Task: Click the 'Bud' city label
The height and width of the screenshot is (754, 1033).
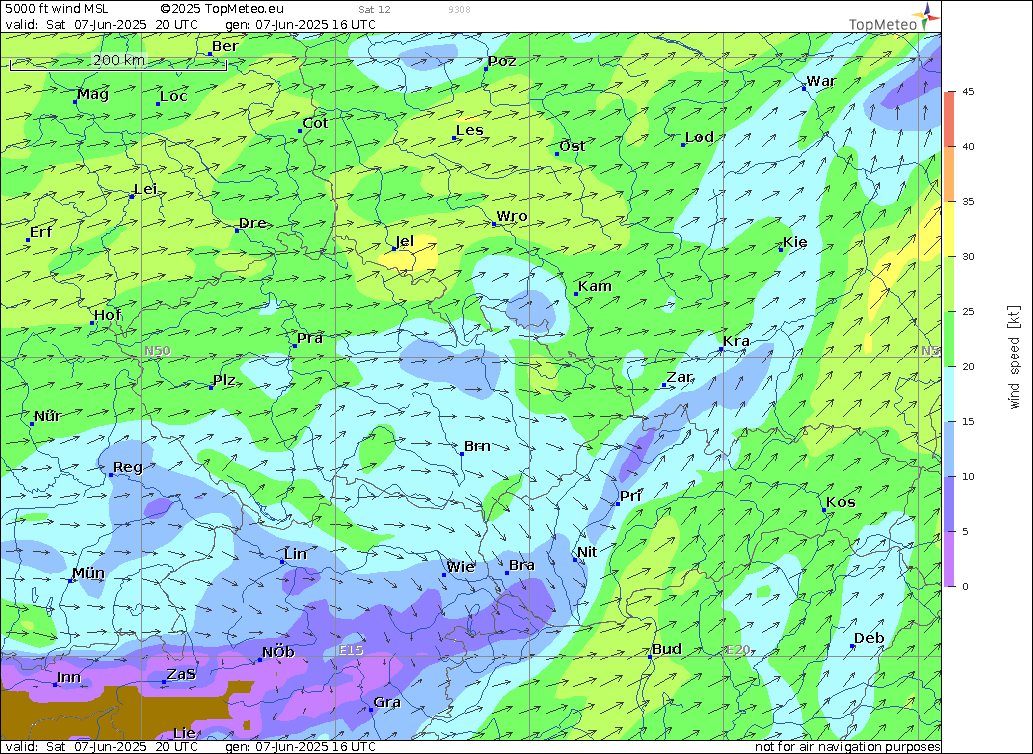Action: point(667,649)
